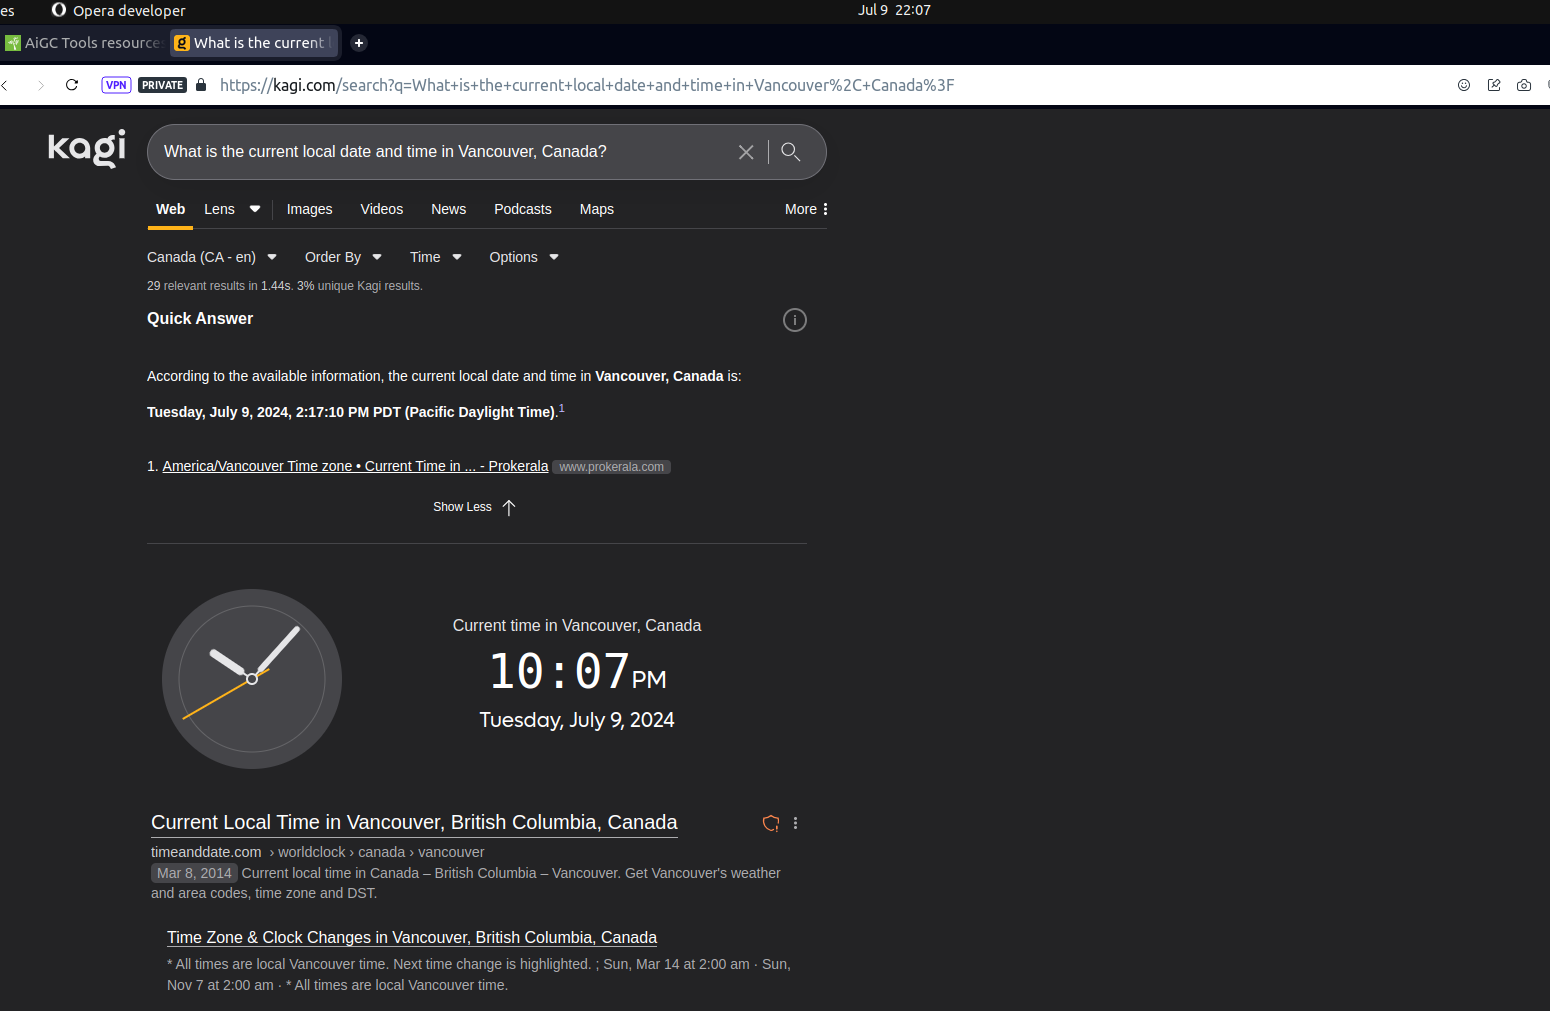The width and height of the screenshot is (1550, 1011).
Task: Click the PRIVATE mode badge
Action: (x=162, y=85)
